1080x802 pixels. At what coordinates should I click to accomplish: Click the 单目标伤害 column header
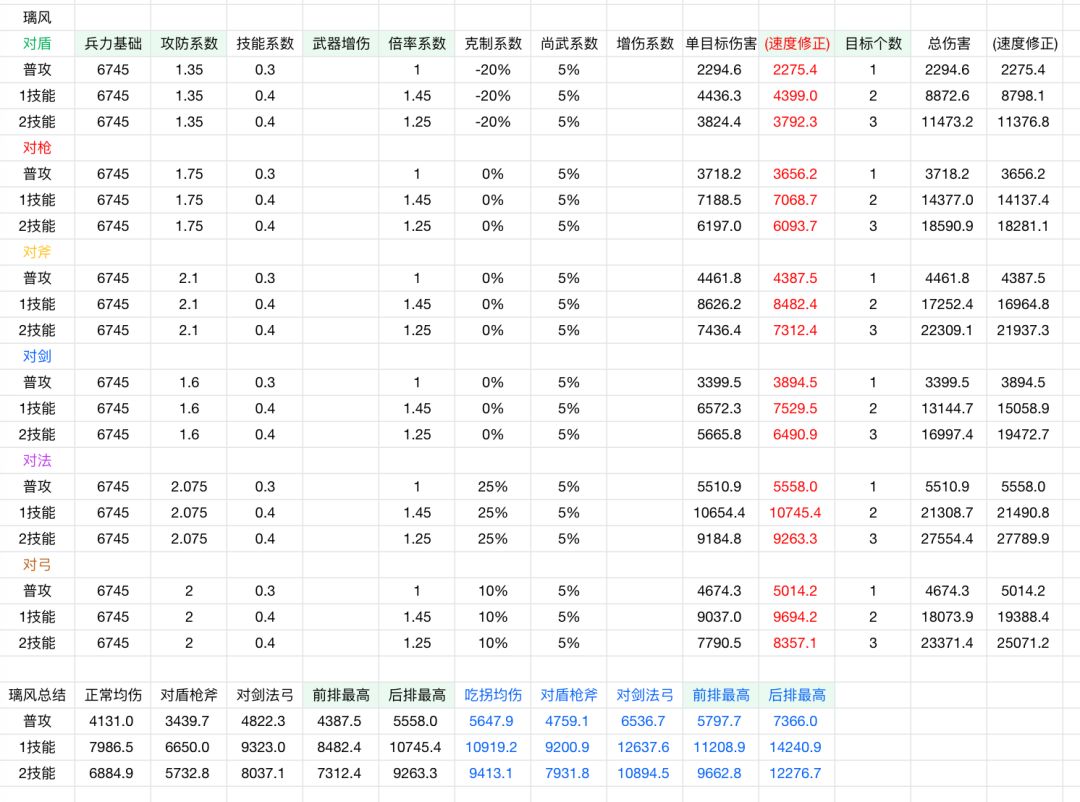720,43
